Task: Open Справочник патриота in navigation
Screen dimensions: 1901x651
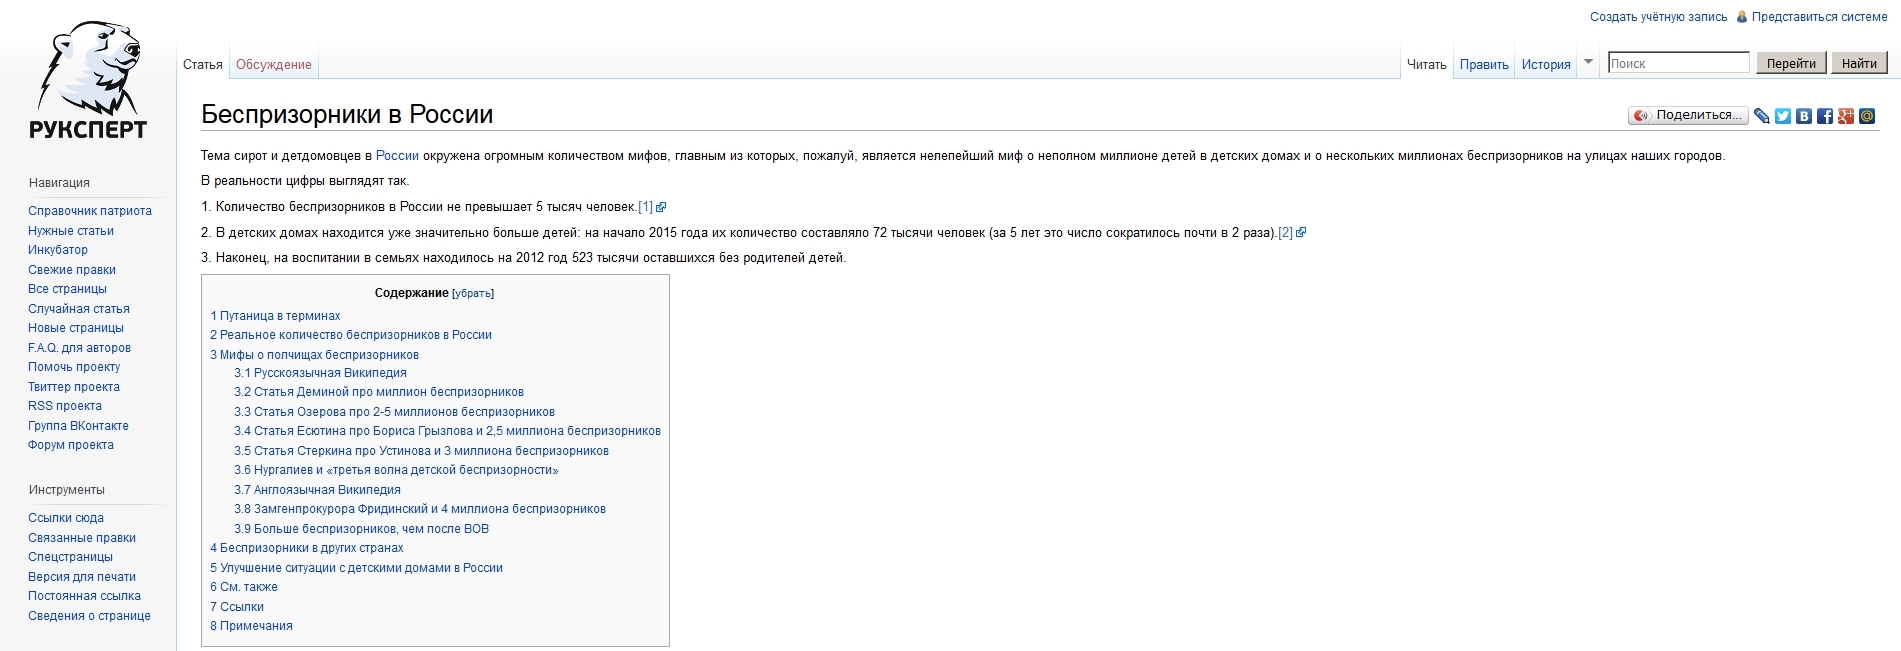Action: [90, 211]
